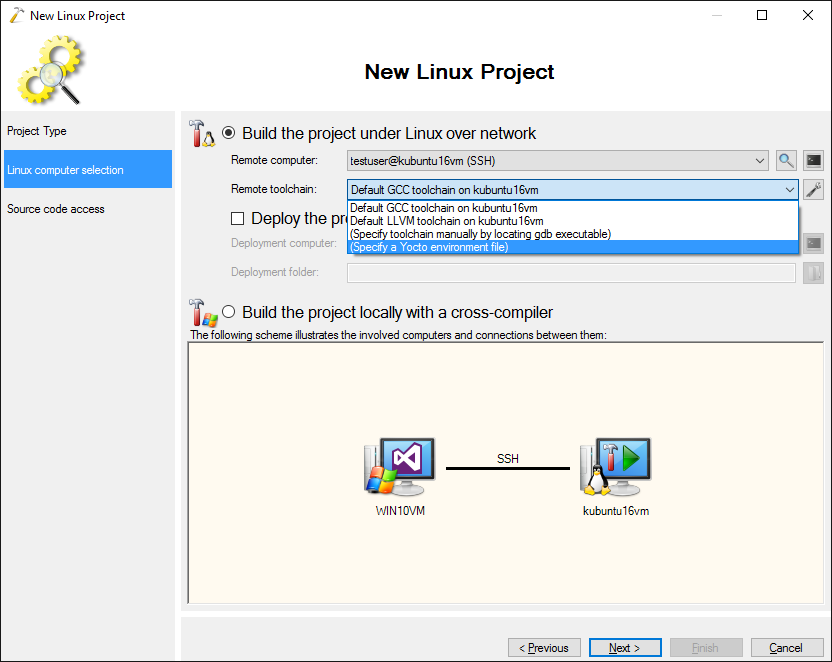Click the Deployment folder input field
Image resolution: width=832 pixels, height=662 pixels.
pyautogui.click(x=571, y=273)
